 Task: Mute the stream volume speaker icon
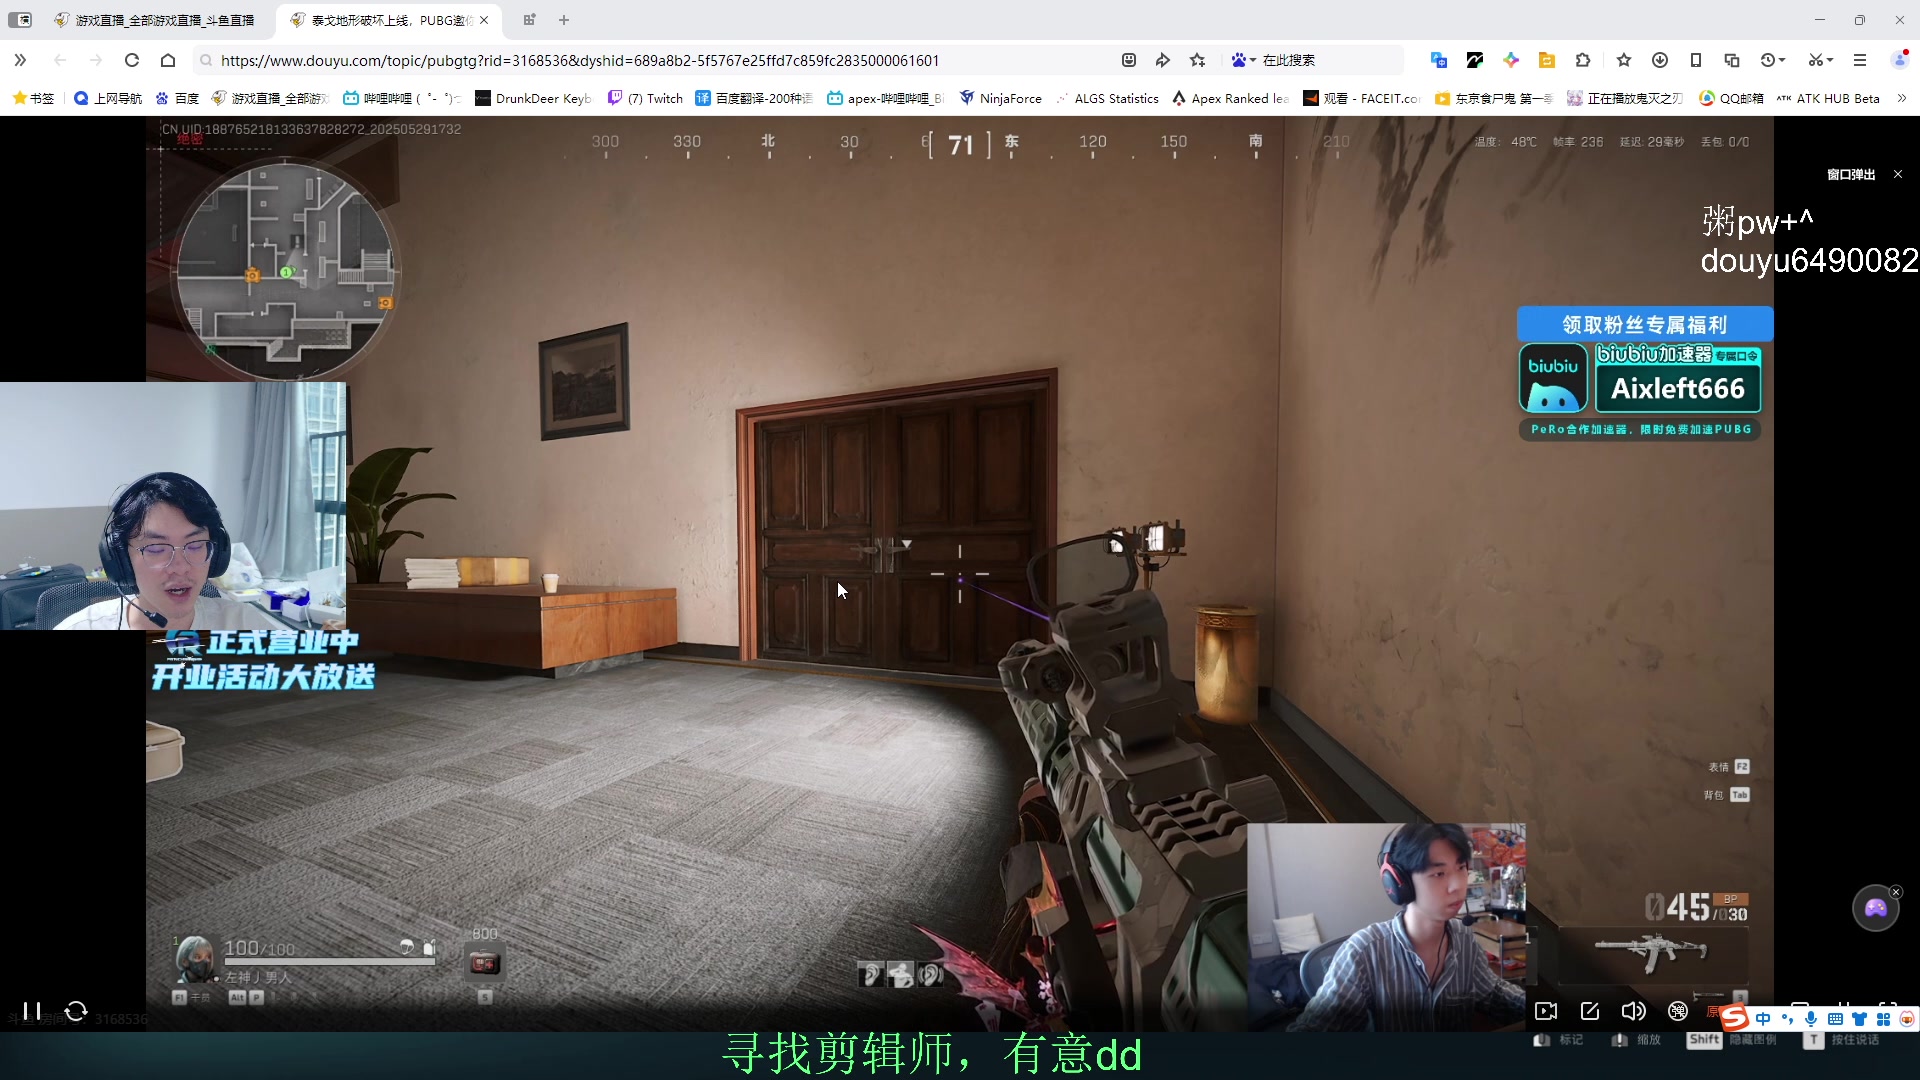tap(1633, 1011)
